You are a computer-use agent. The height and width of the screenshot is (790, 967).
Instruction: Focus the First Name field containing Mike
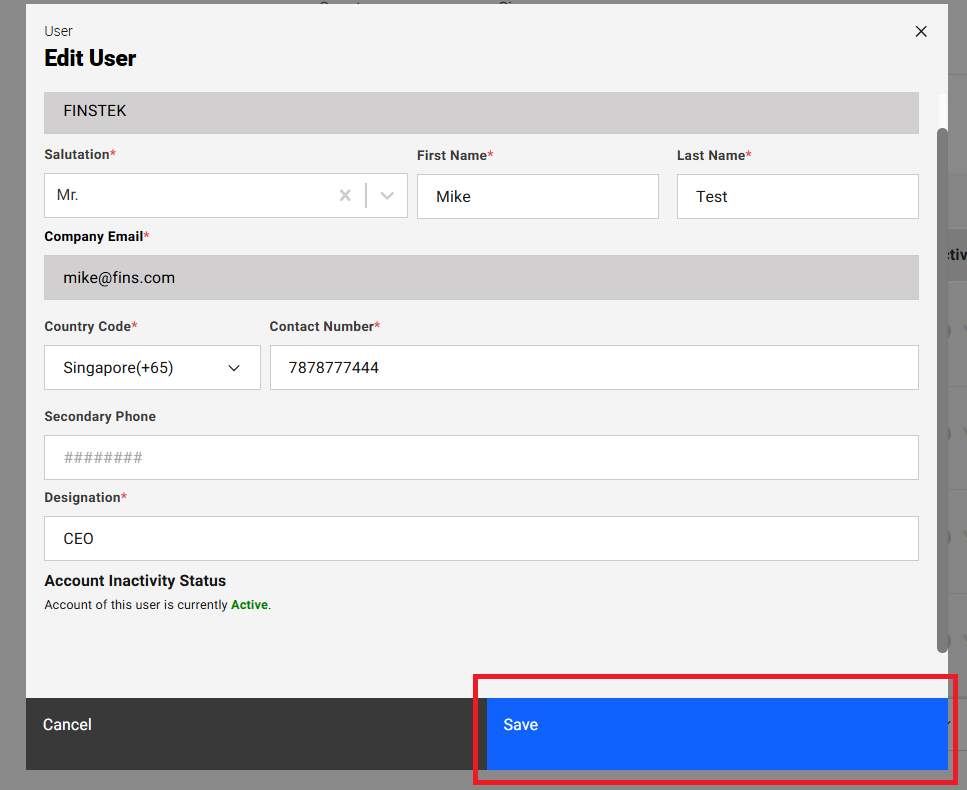pos(537,197)
